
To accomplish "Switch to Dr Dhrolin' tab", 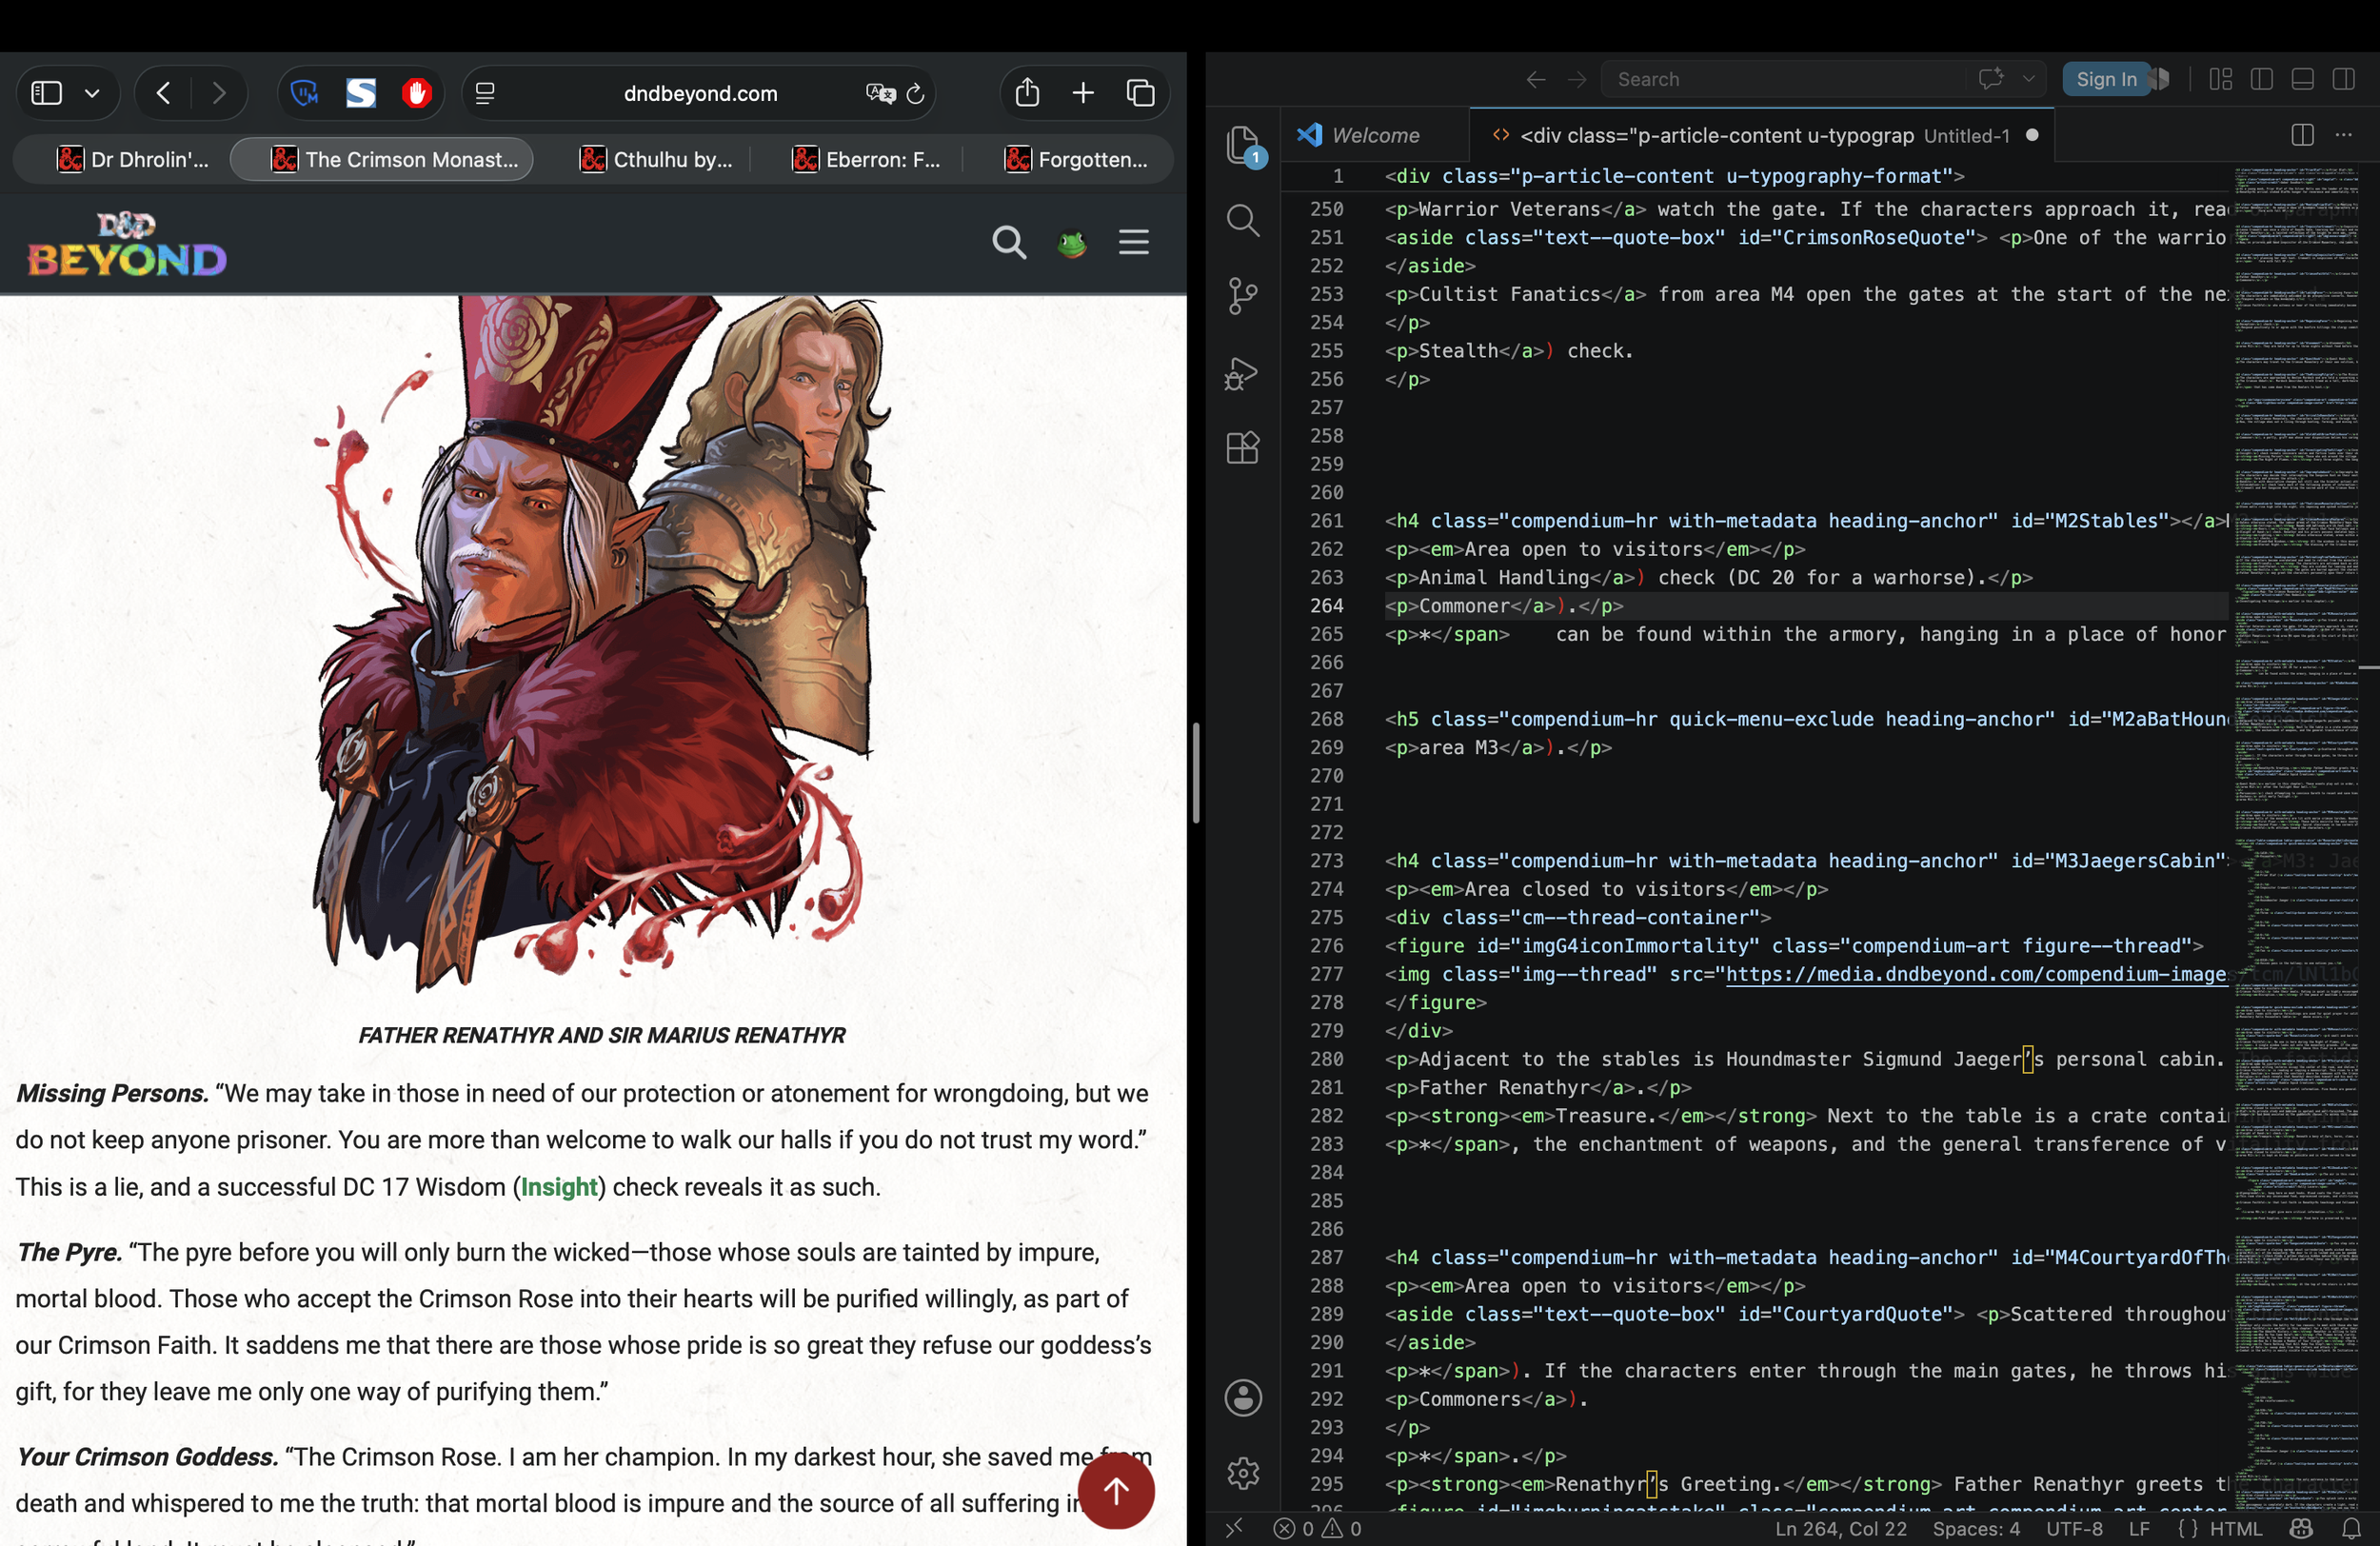I will pyautogui.click(x=132, y=159).
